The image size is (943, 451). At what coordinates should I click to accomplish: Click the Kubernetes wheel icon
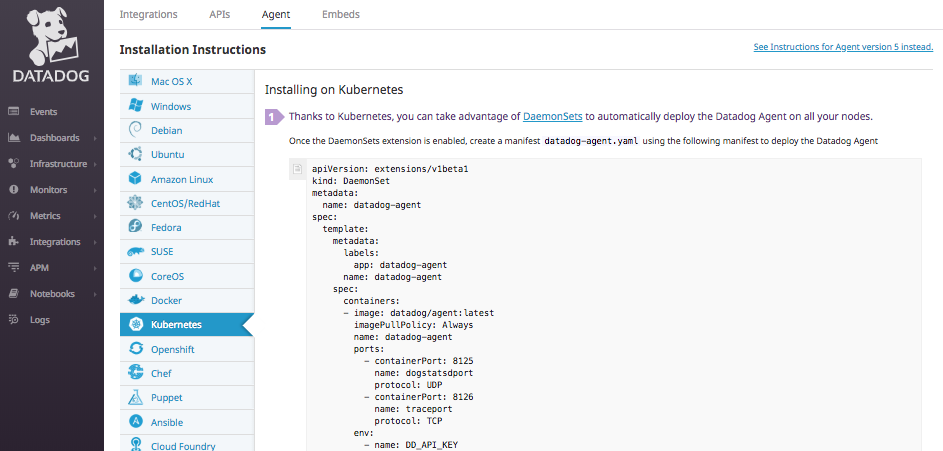pyautogui.click(x=135, y=325)
